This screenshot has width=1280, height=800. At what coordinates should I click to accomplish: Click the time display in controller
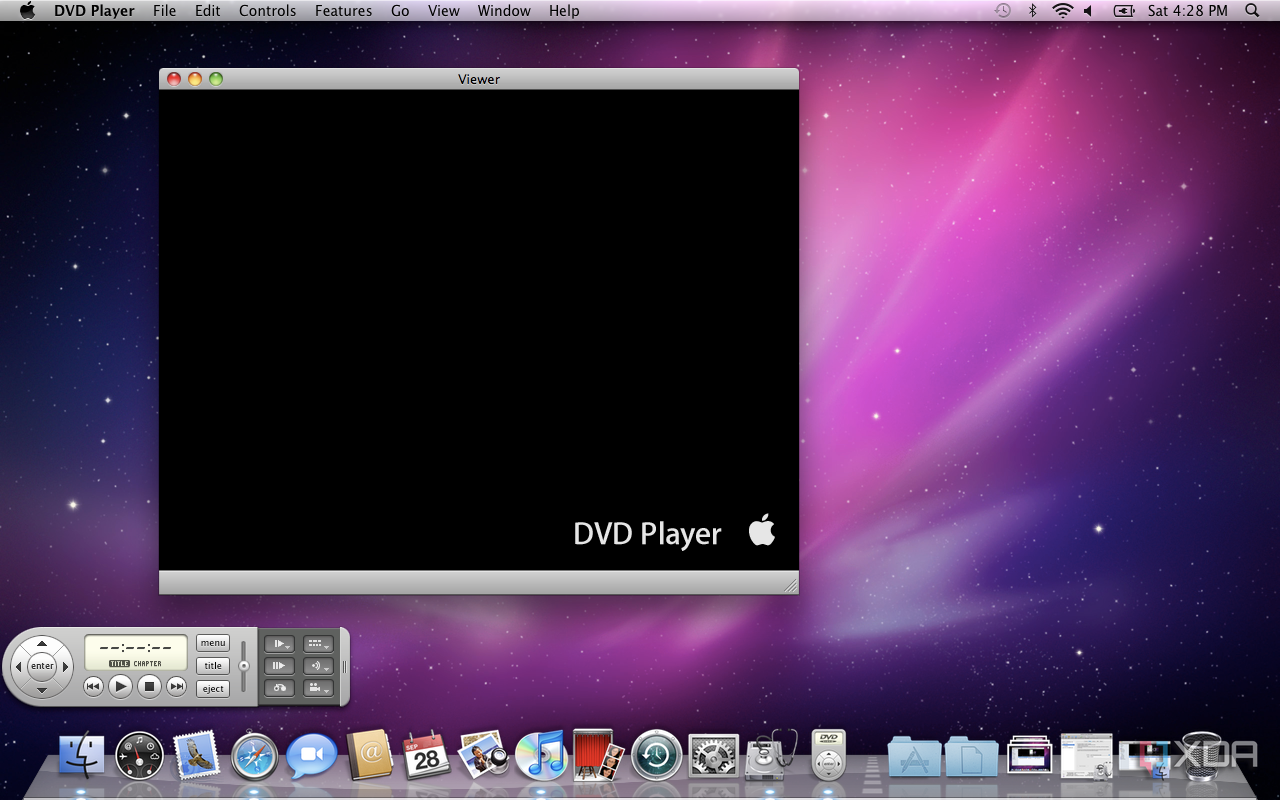pos(136,652)
